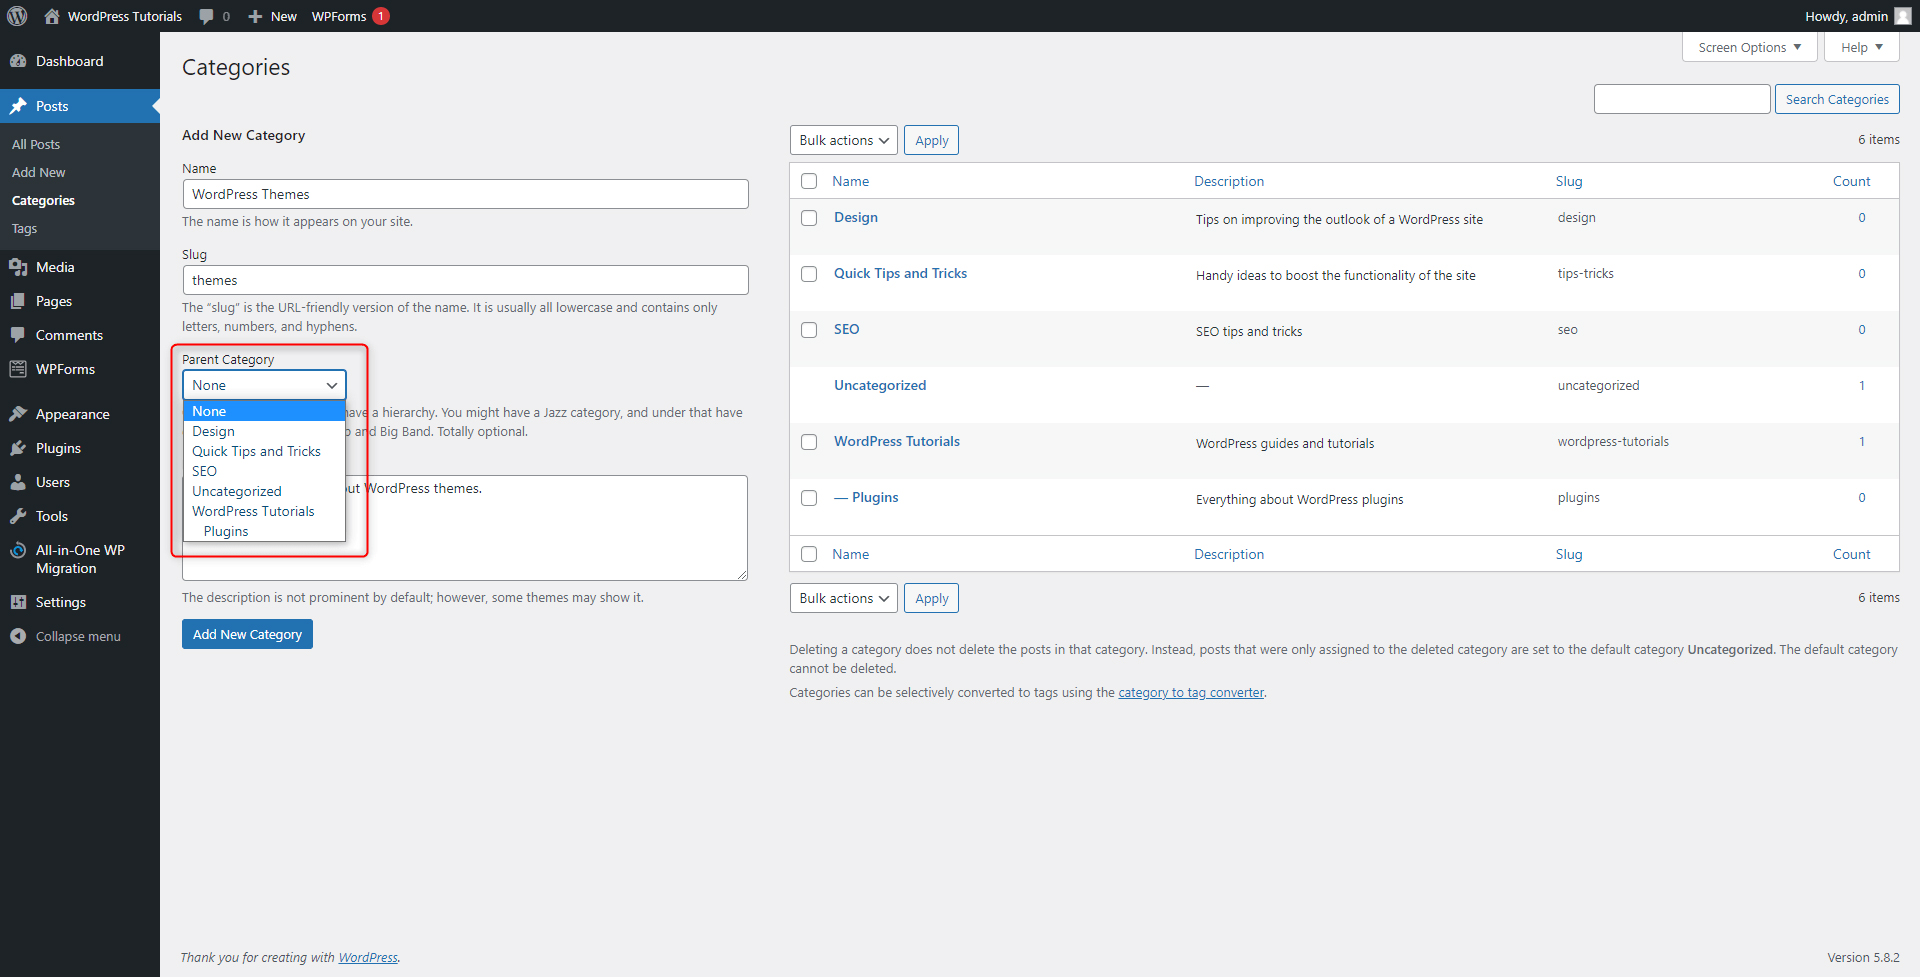Sort table by Count column header
The image size is (1920, 977).
pyautogui.click(x=1851, y=181)
